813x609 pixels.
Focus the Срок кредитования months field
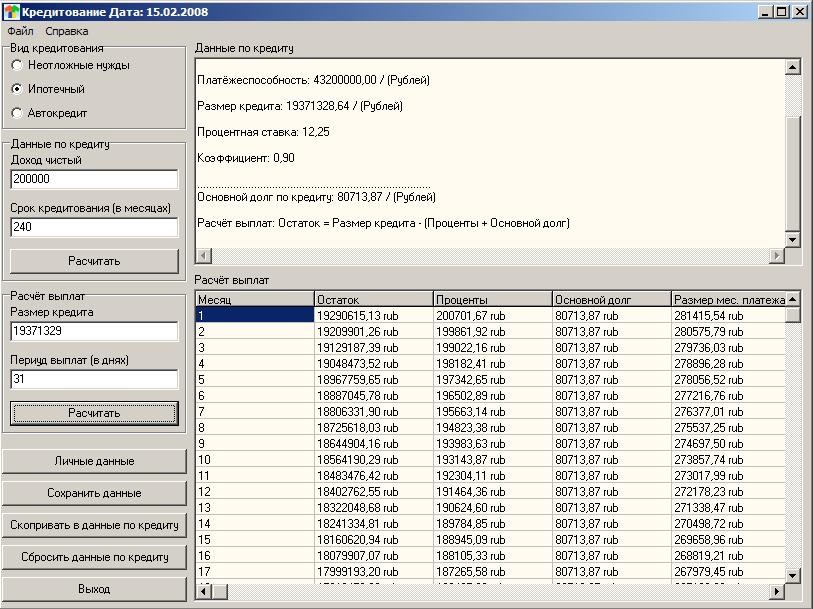94,227
